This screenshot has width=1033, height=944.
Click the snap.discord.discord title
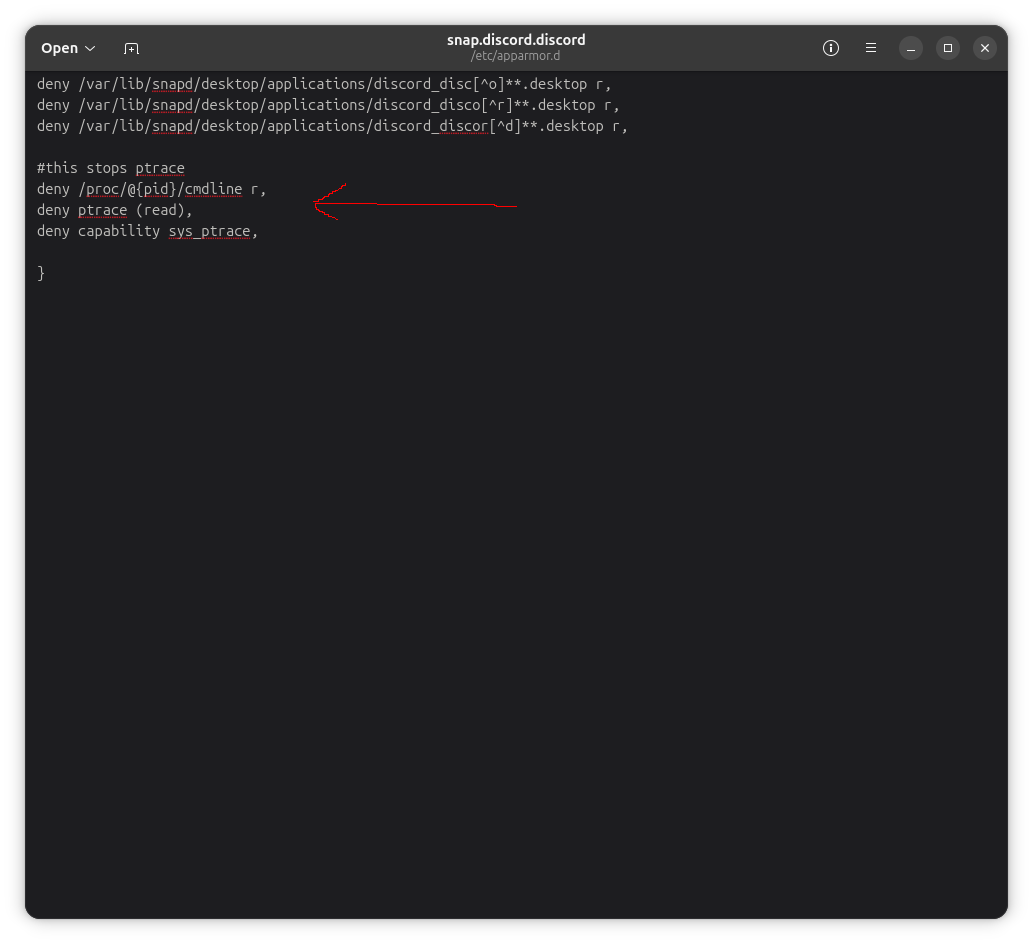[x=515, y=40]
